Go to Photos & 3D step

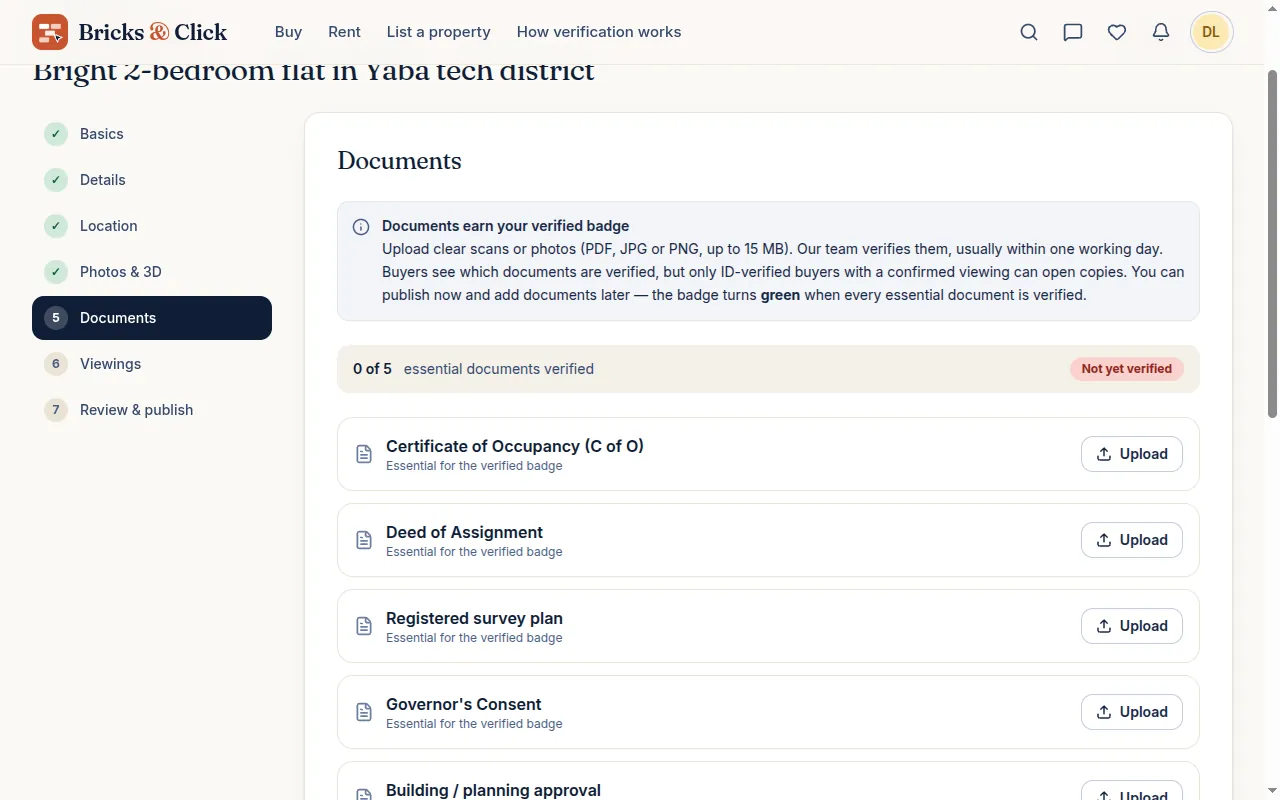point(152,272)
